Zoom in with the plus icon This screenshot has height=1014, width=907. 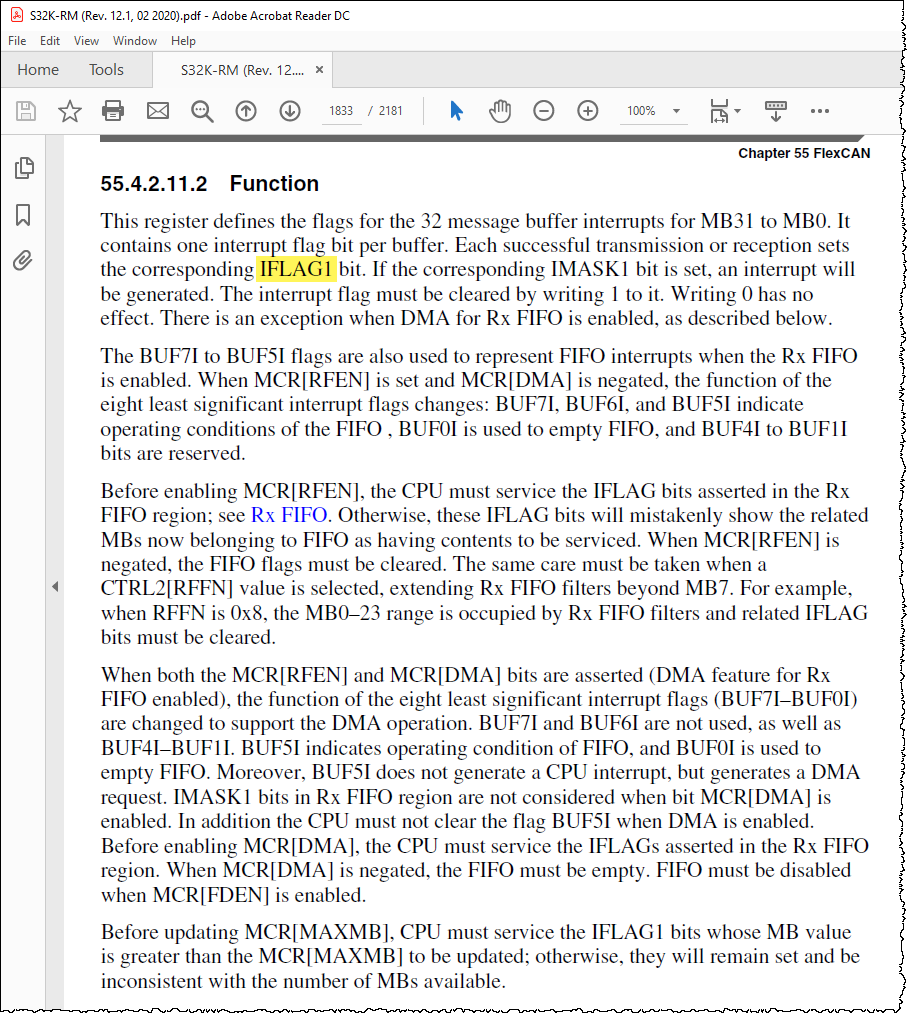coord(587,111)
